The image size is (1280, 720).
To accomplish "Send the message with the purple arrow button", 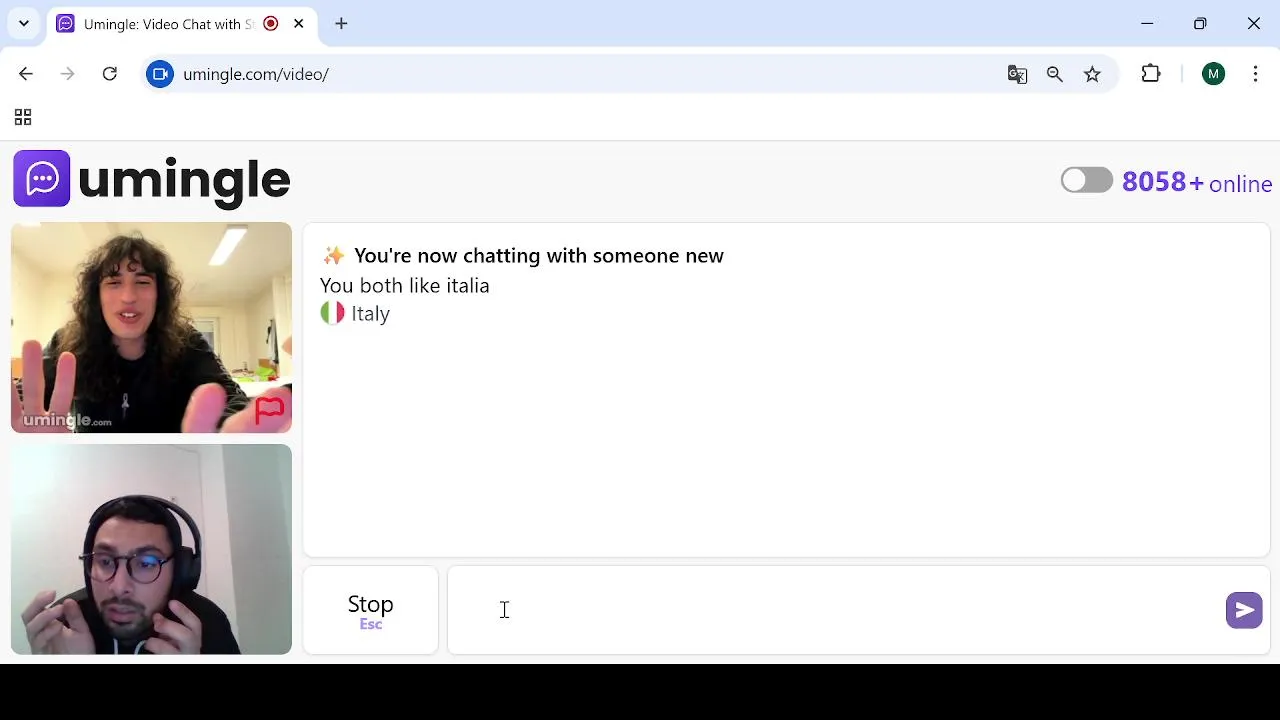I will click(x=1244, y=610).
